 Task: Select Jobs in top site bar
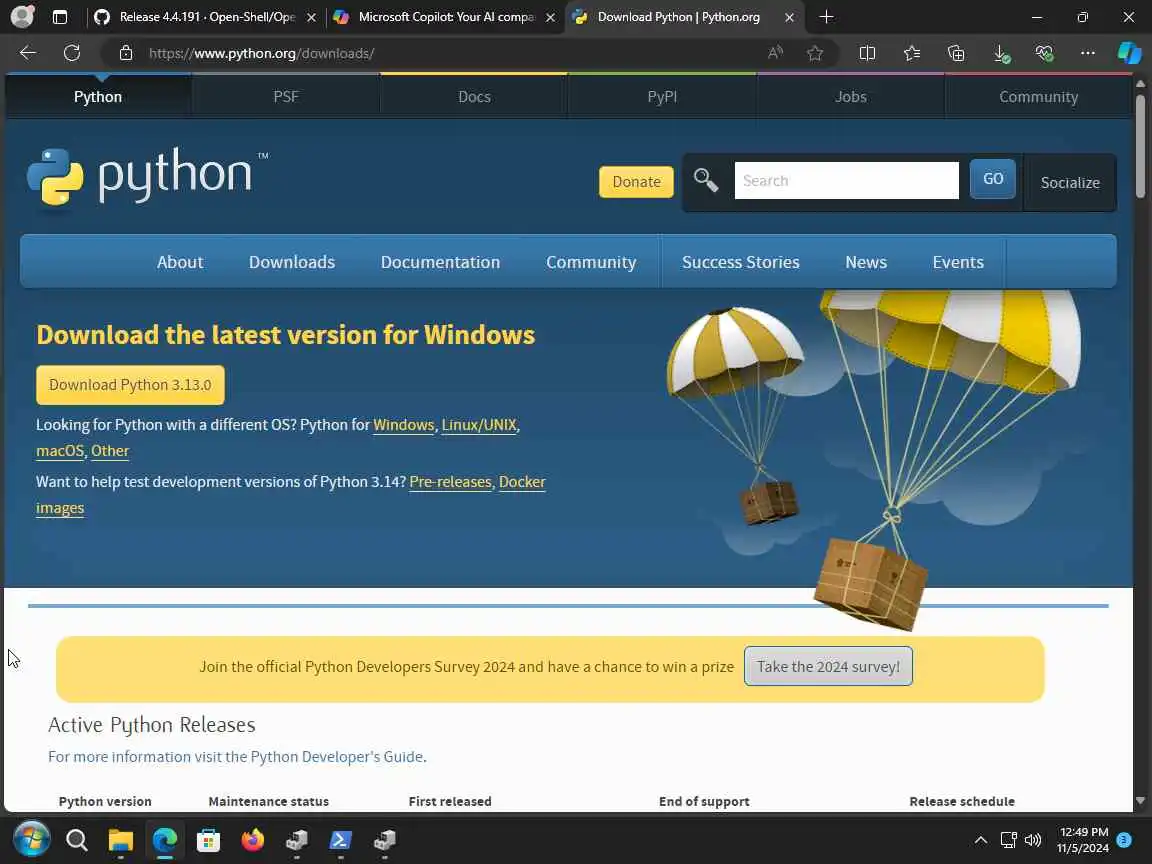(x=850, y=96)
